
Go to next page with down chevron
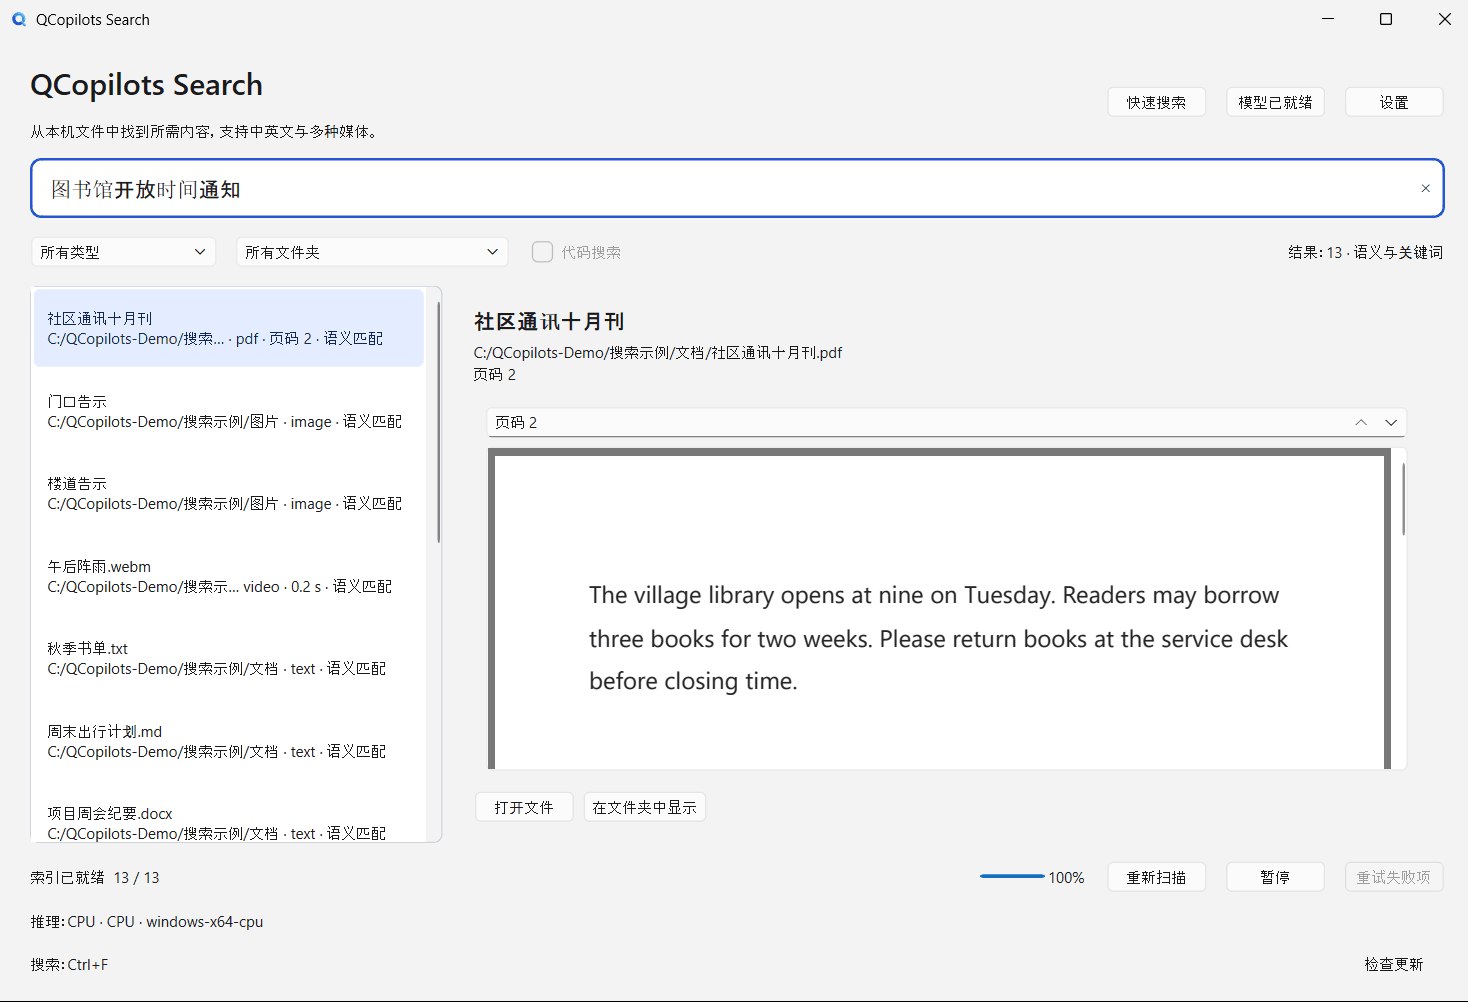(x=1391, y=422)
